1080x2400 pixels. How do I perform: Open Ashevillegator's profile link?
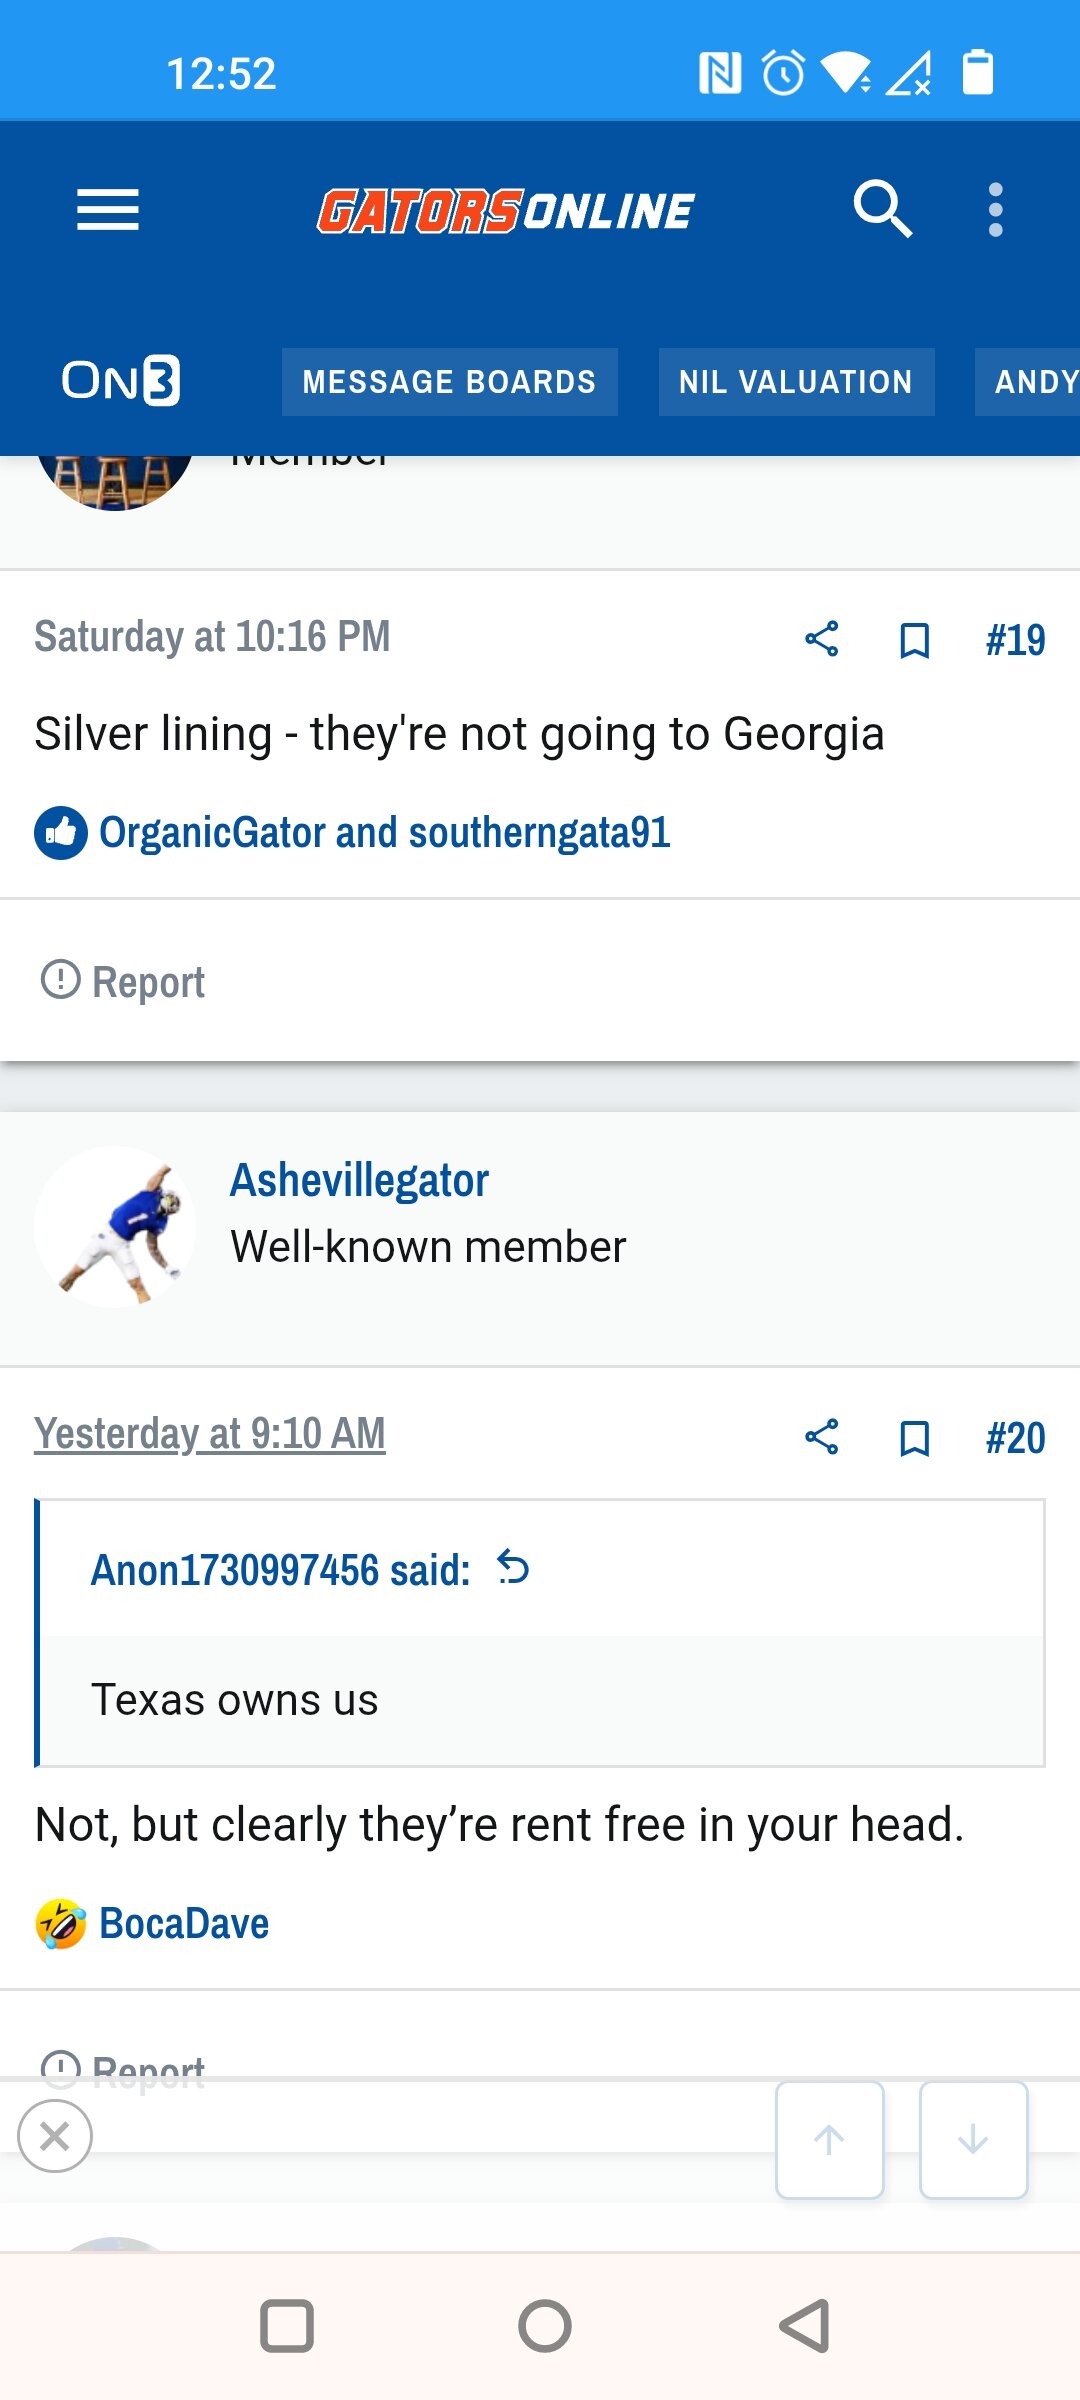click(x=359, y=1180)
